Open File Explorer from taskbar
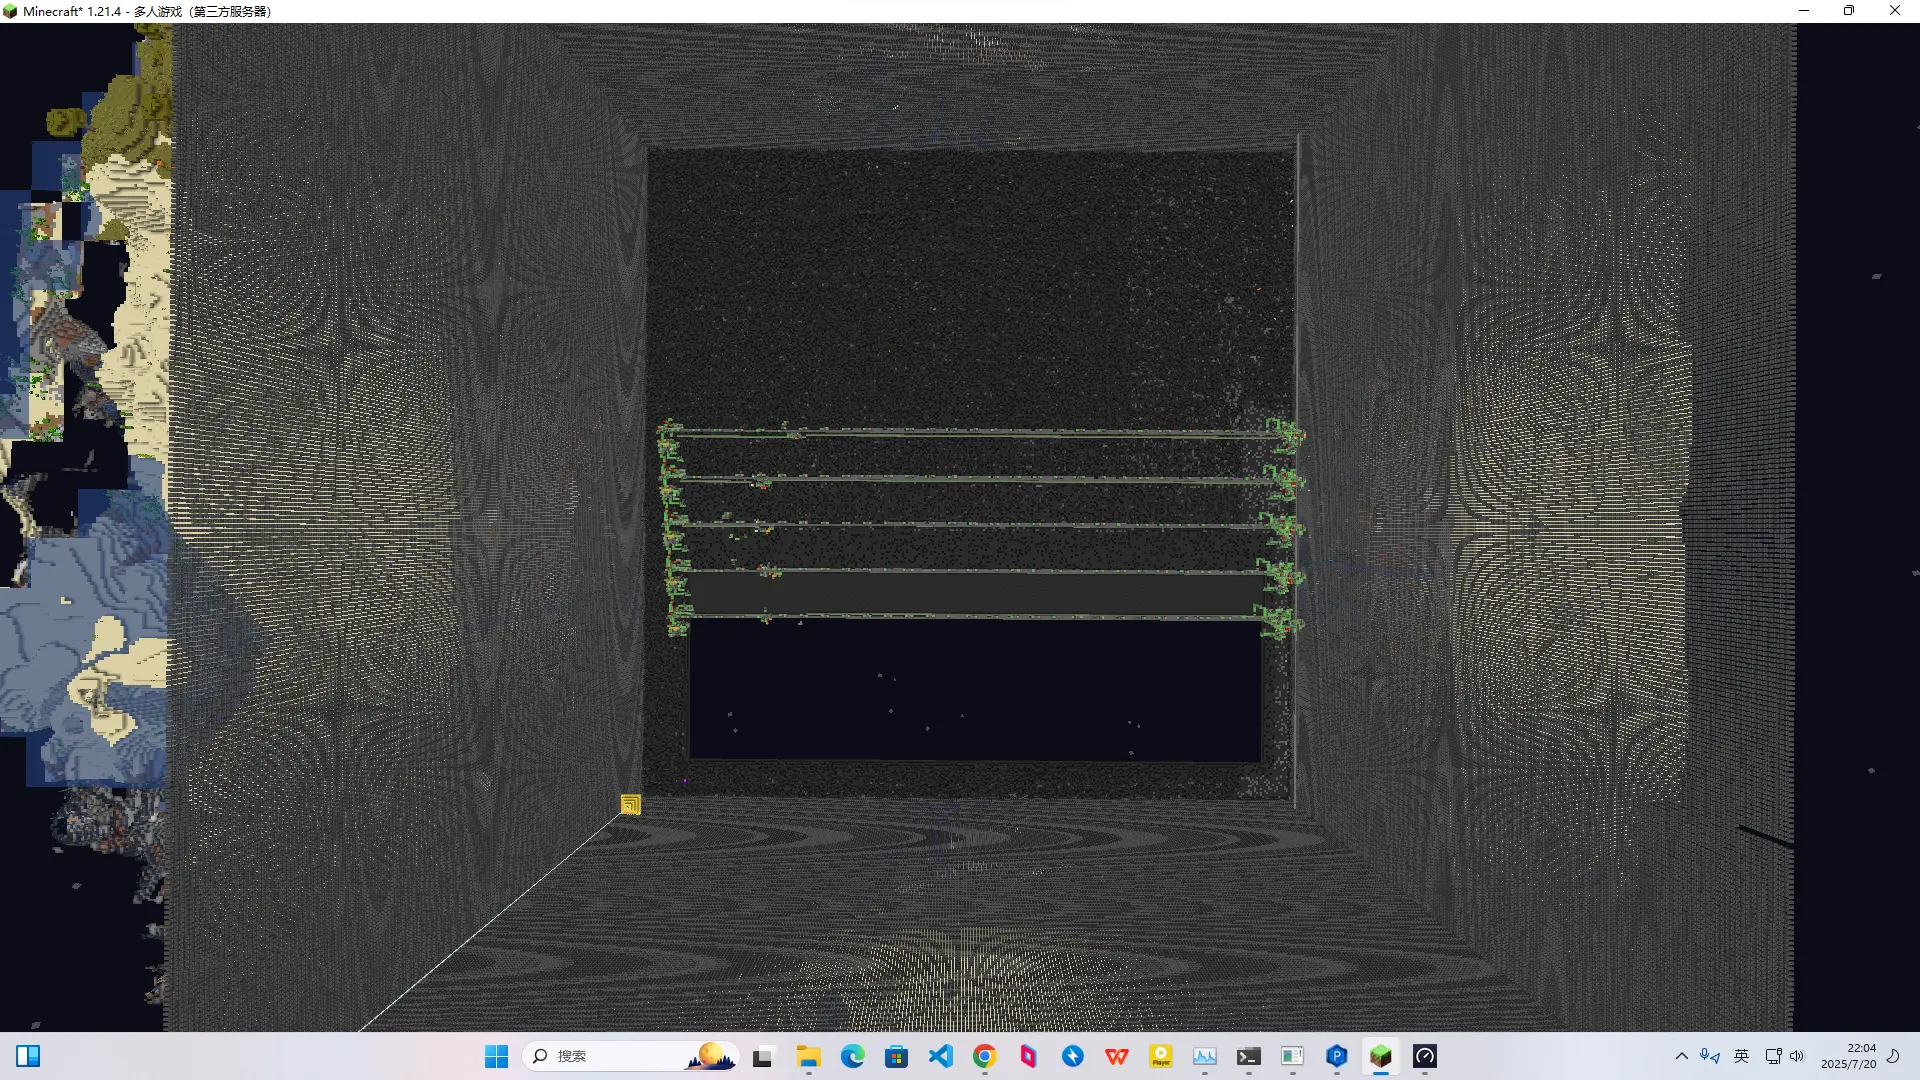 pos(808,1056)
